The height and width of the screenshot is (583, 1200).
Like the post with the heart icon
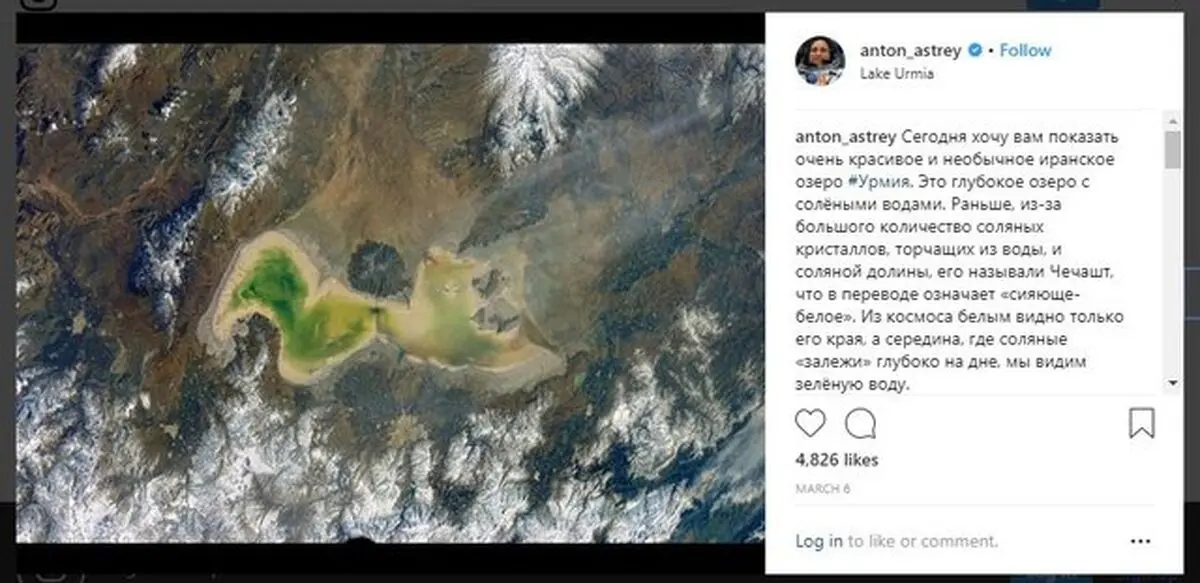[810, 424]
